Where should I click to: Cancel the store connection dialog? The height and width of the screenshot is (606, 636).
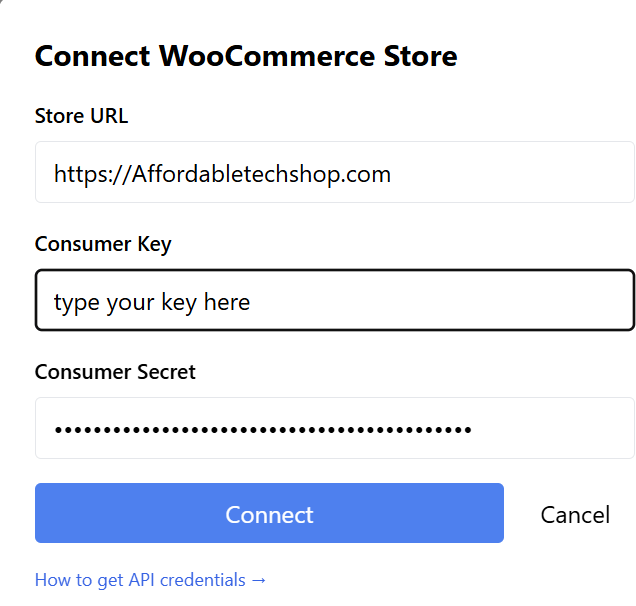575,514
